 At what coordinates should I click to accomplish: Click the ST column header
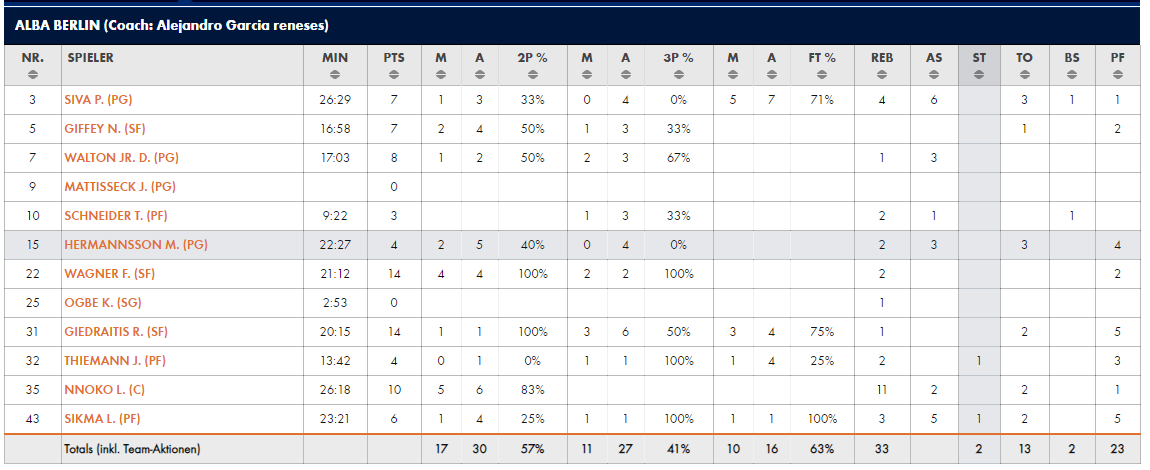tap(979, 65)
